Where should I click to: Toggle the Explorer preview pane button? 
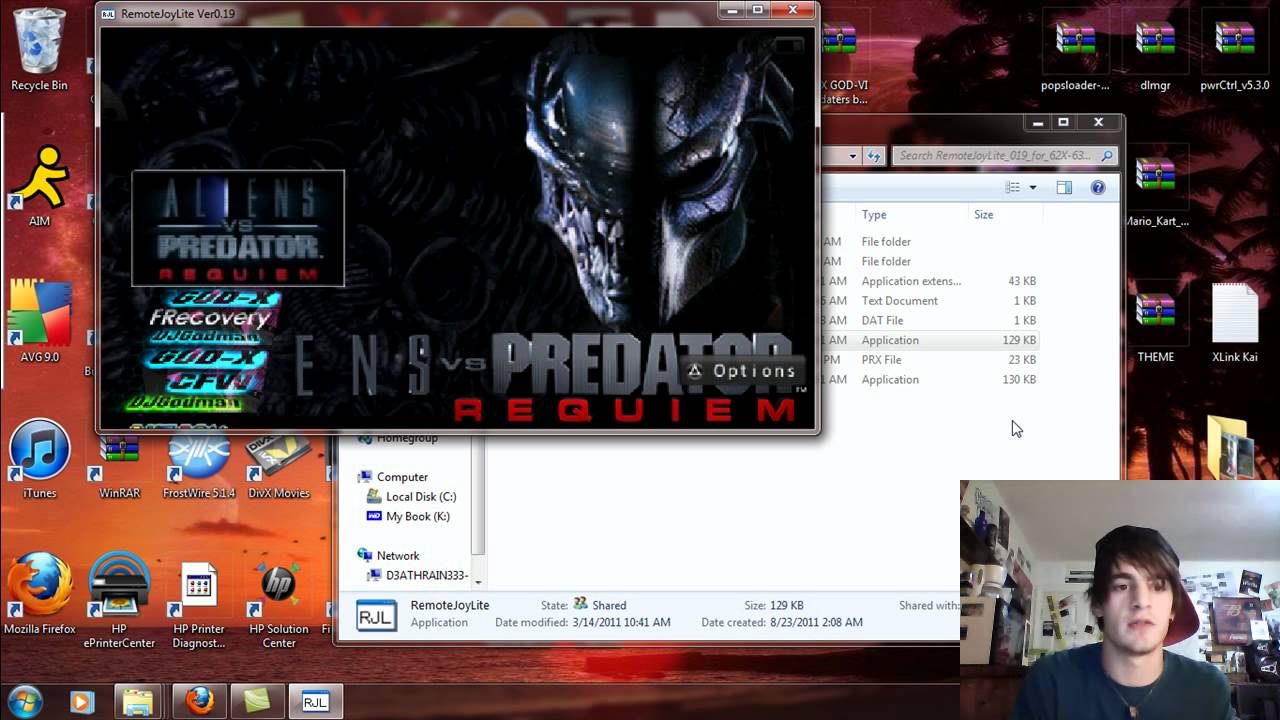click(1064, 187)
